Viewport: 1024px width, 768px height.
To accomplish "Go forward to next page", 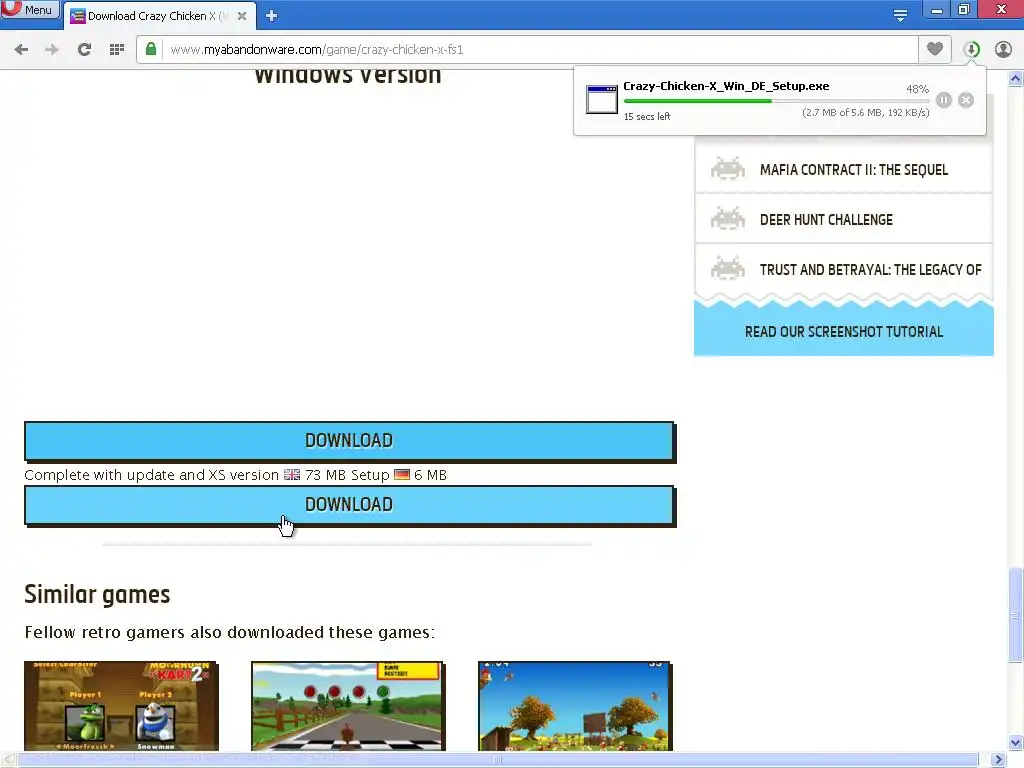I will coord(52,50).
